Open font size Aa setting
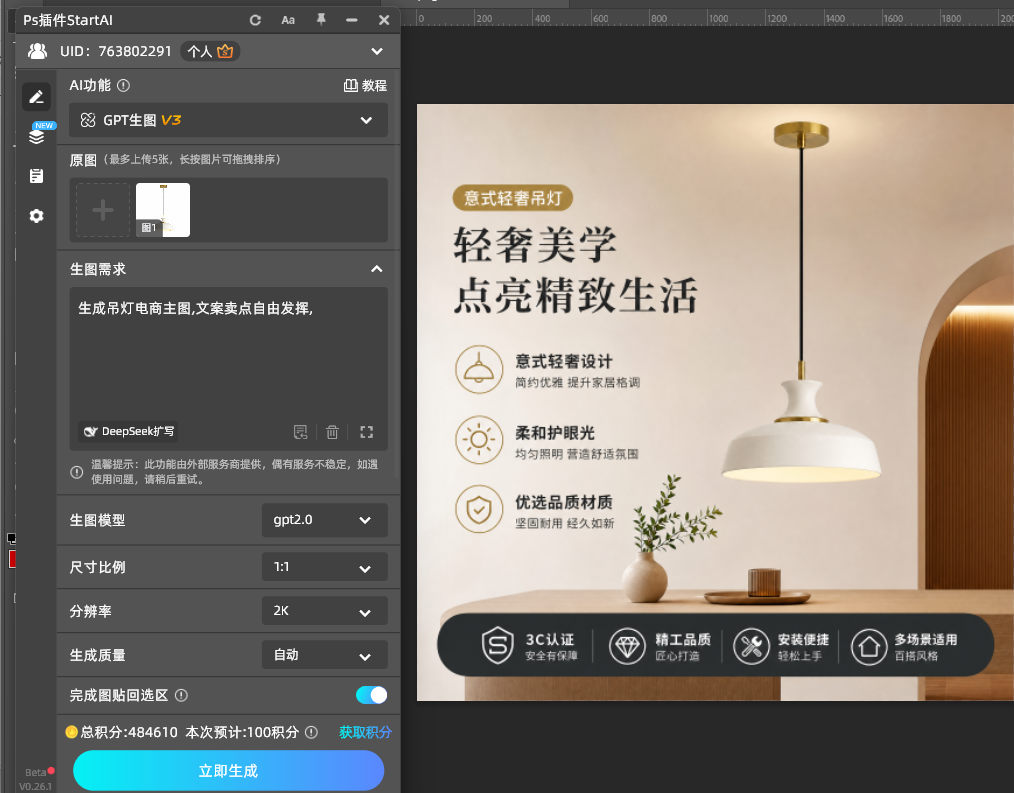The height and width of the screenshot is (793, 1014). tap(288, 20)
